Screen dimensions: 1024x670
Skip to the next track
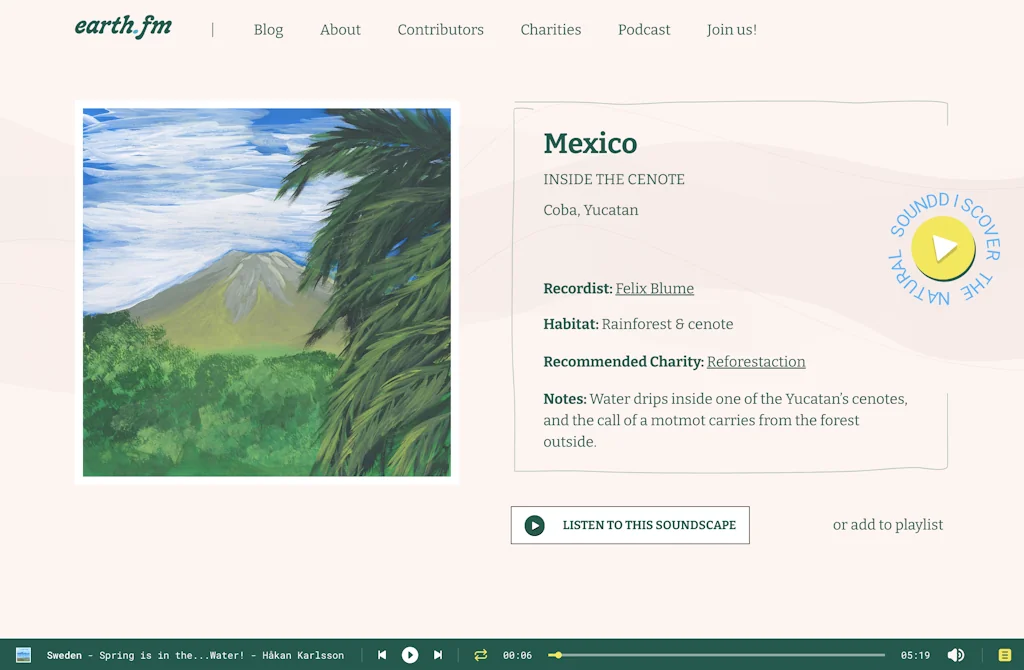tap(438, 655)
